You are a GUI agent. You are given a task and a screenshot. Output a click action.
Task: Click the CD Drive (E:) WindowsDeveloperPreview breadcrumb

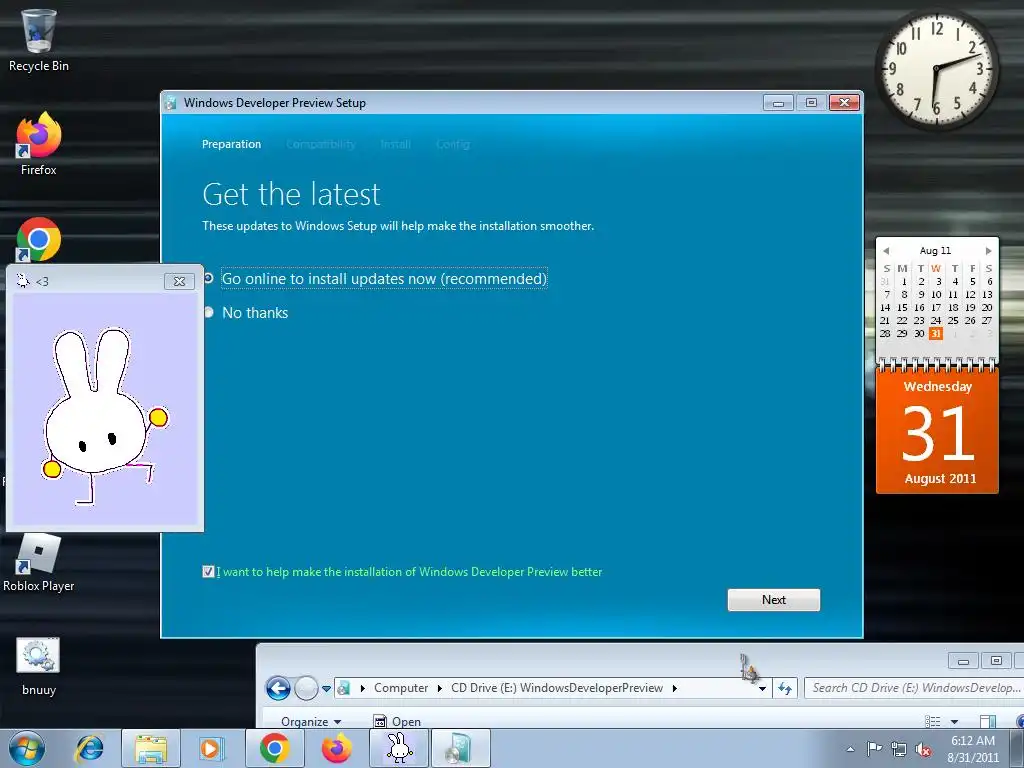click(556, 688)
